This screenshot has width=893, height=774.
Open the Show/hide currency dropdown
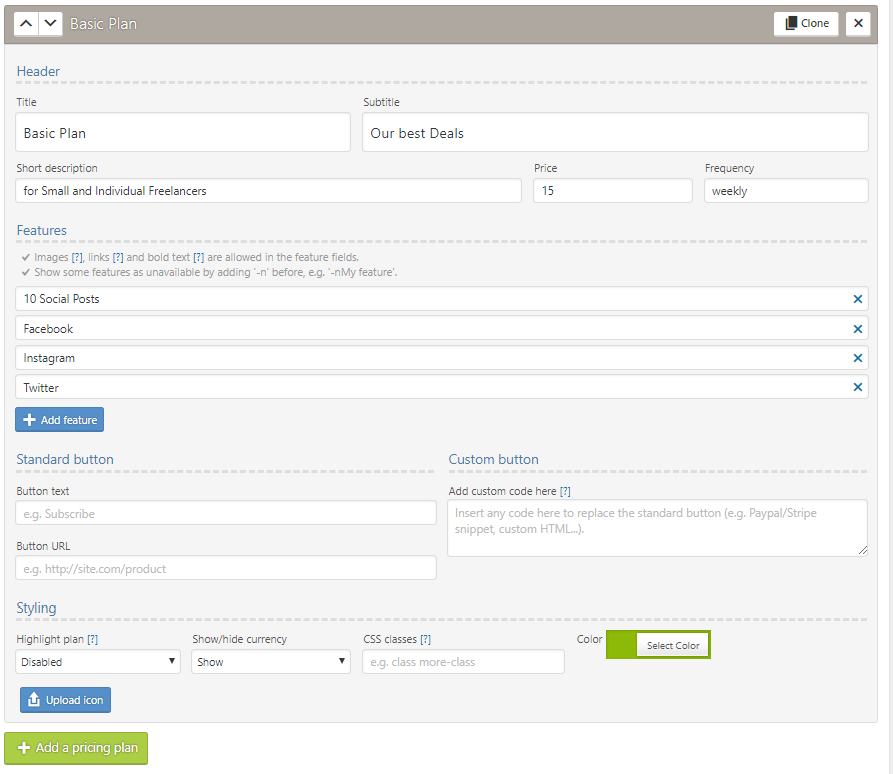click(271, 662)
